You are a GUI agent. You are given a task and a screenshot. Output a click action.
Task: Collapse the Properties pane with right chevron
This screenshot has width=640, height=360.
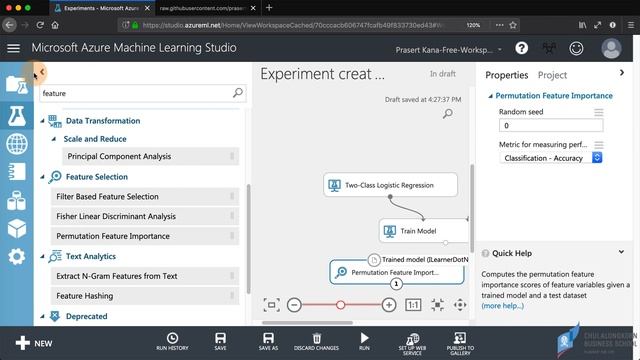(622, 73)
